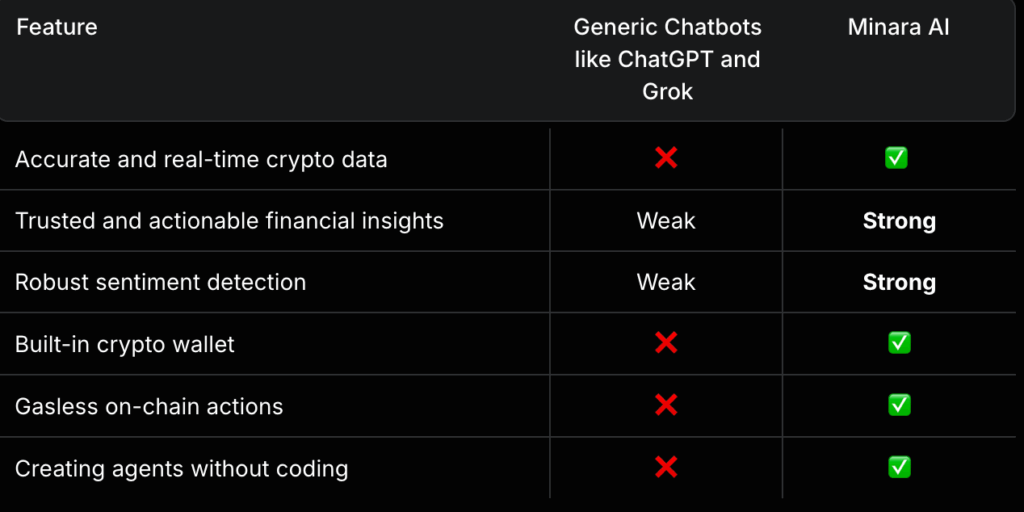This screenshot has height=512, width=1024.
Task: Click green check for creating agents without coding
Action: coord(899,467)
